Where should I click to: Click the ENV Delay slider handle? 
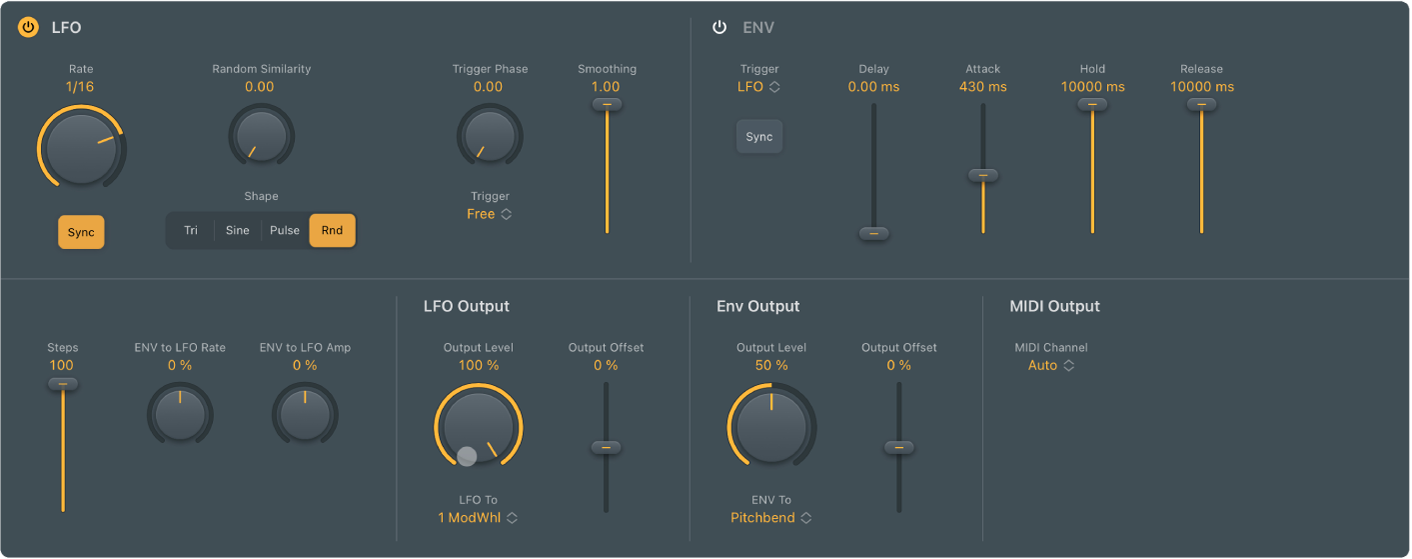click(x=873, y=233)
